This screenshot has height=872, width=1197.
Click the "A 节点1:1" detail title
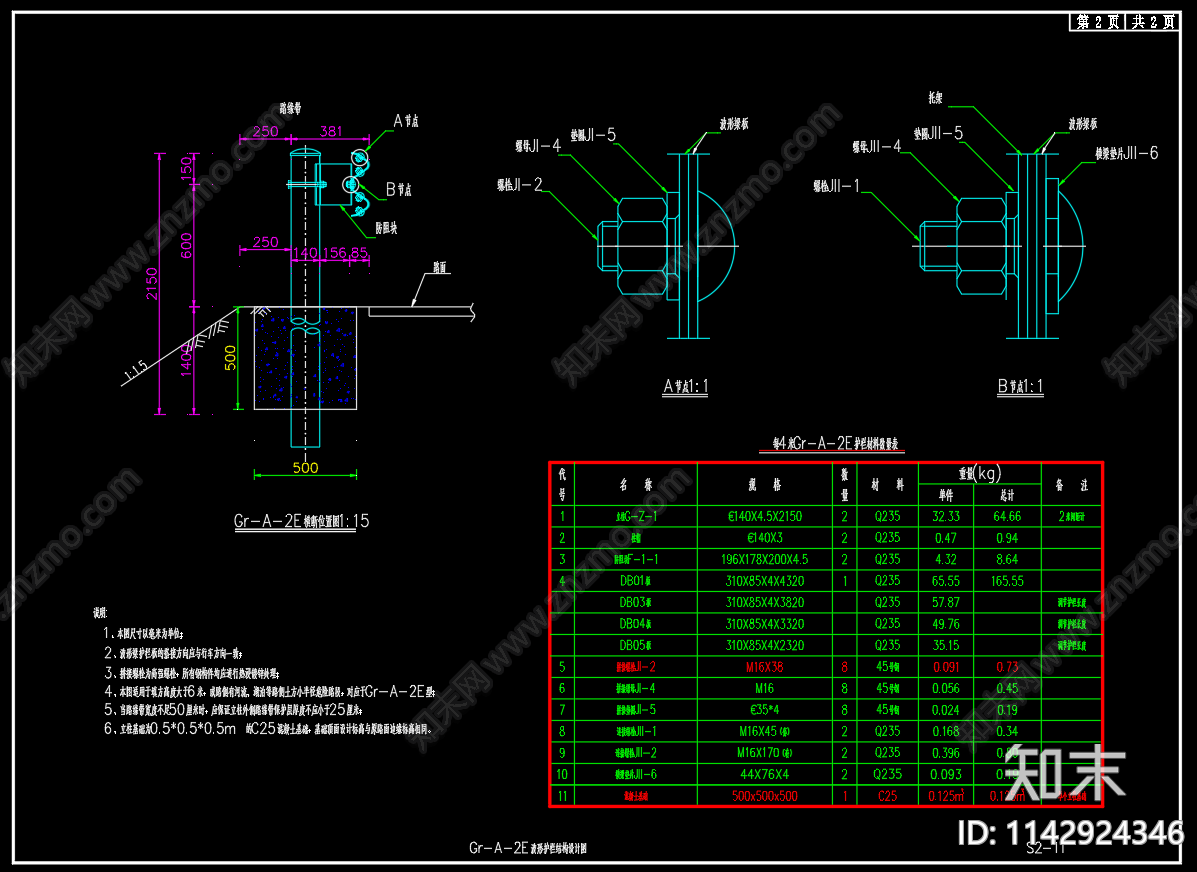686,386
